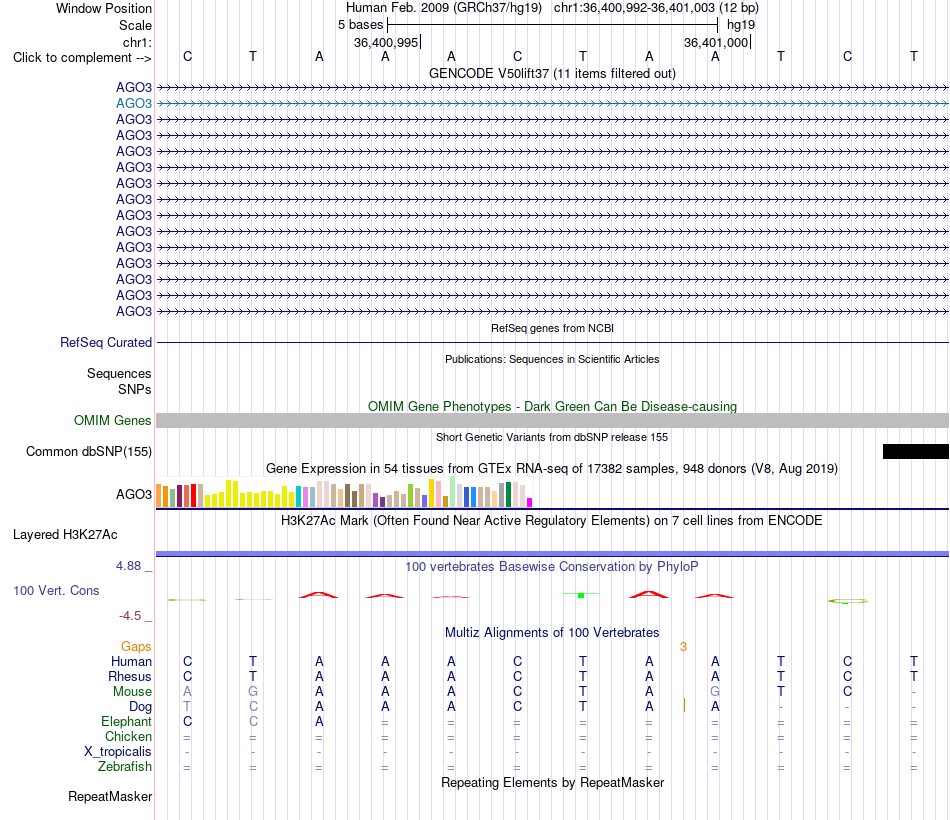Click the black dbSNP variant block

point(915,452)
